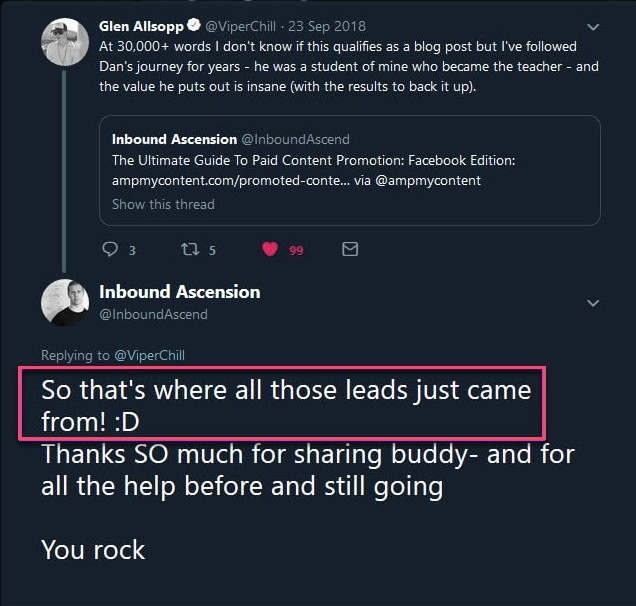The width and height of the screenshot is (636, 606).
Task: Select the Inbound Ascension name in quoted tweet
Action: pyautogui.click(x=174, y=139)
